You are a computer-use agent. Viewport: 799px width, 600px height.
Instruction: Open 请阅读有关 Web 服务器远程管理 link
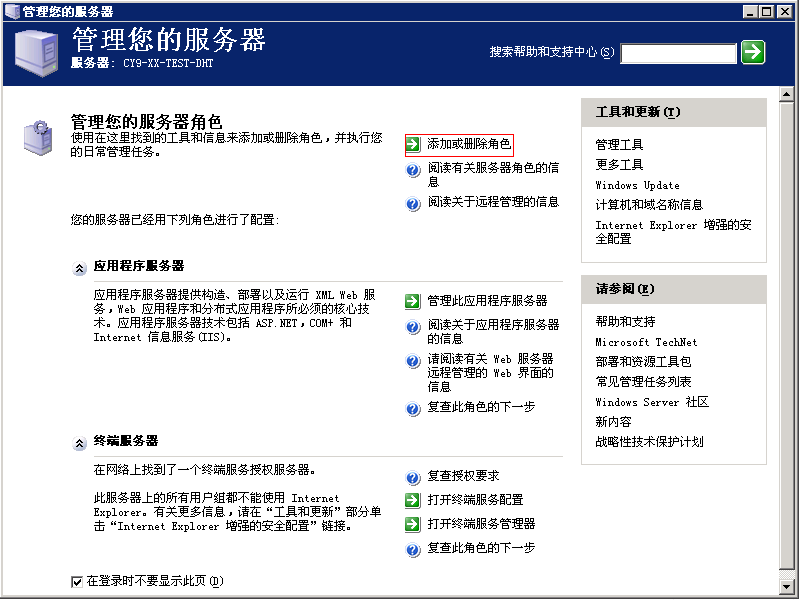tap(490, 373)
